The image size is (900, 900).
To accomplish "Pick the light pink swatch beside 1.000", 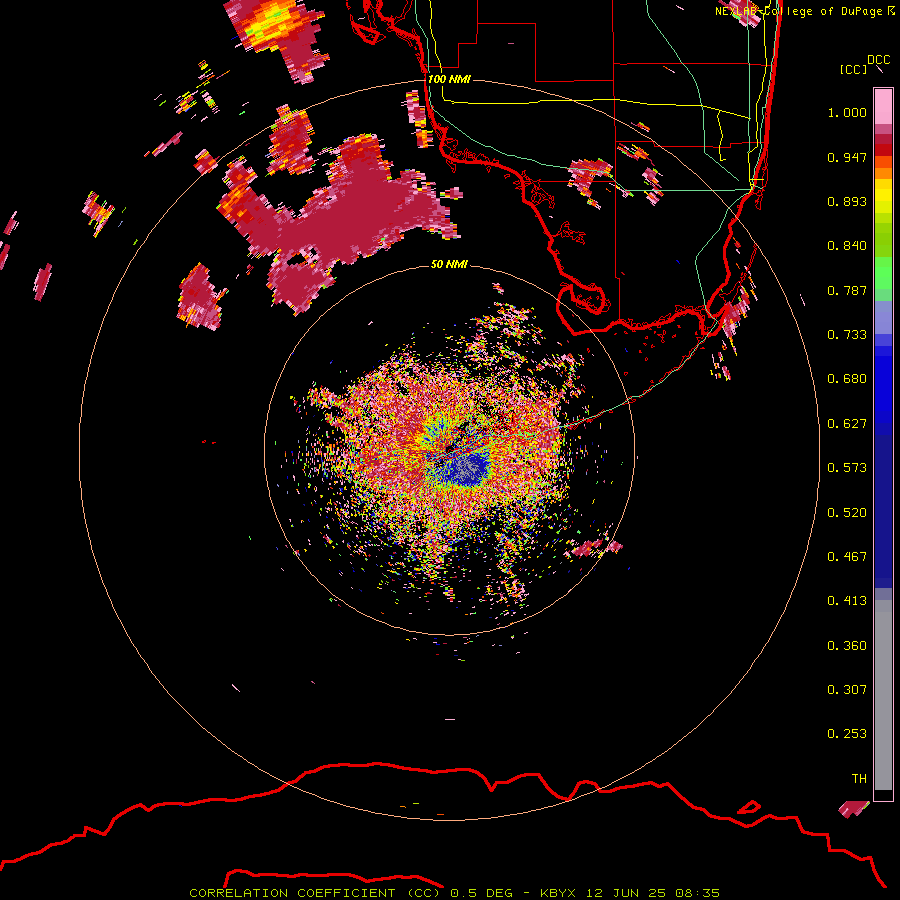I will [883, 107].
